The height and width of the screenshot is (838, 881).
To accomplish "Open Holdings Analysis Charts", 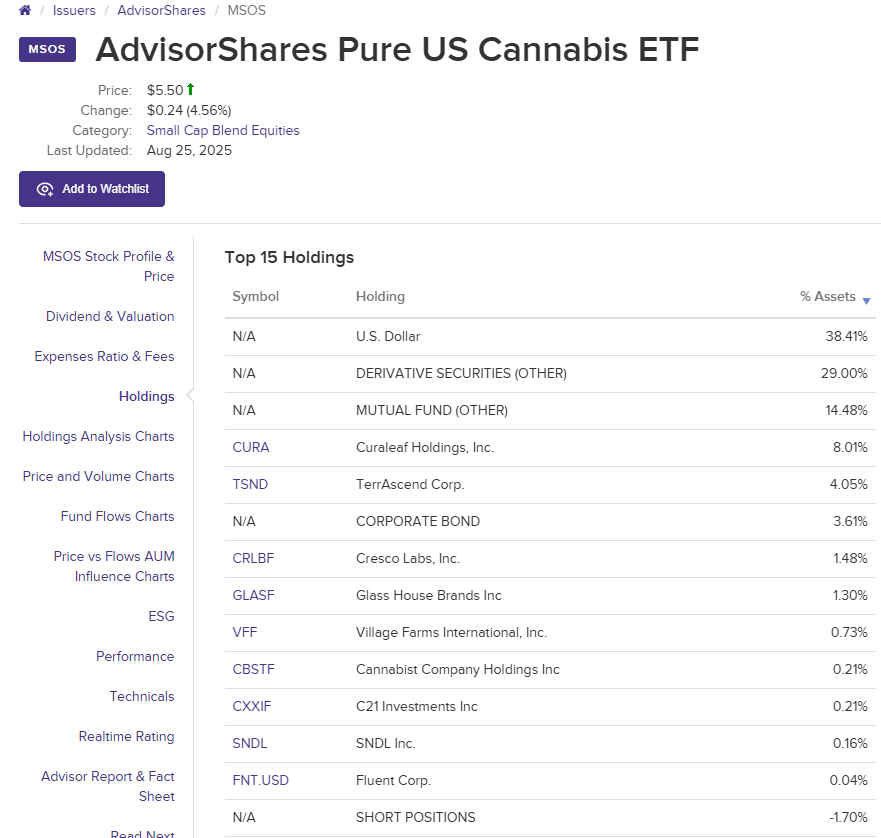I will tap(98, 436).
